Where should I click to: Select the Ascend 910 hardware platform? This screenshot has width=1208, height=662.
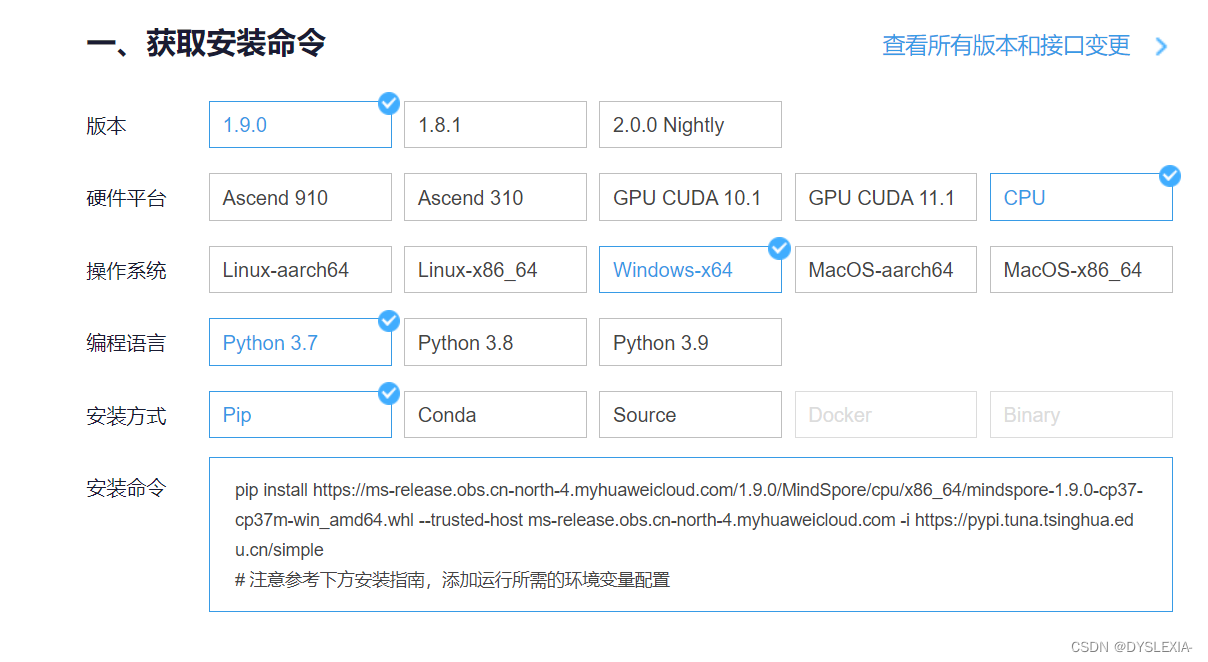point(299,197)
